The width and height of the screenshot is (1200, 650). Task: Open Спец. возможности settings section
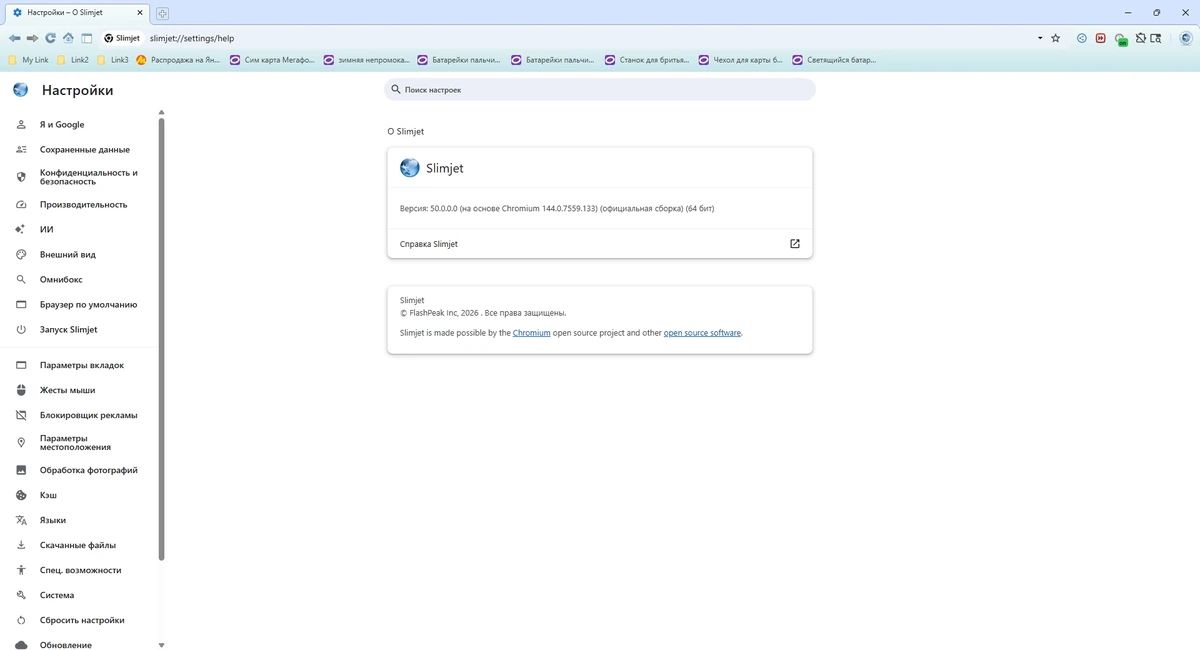80,570
